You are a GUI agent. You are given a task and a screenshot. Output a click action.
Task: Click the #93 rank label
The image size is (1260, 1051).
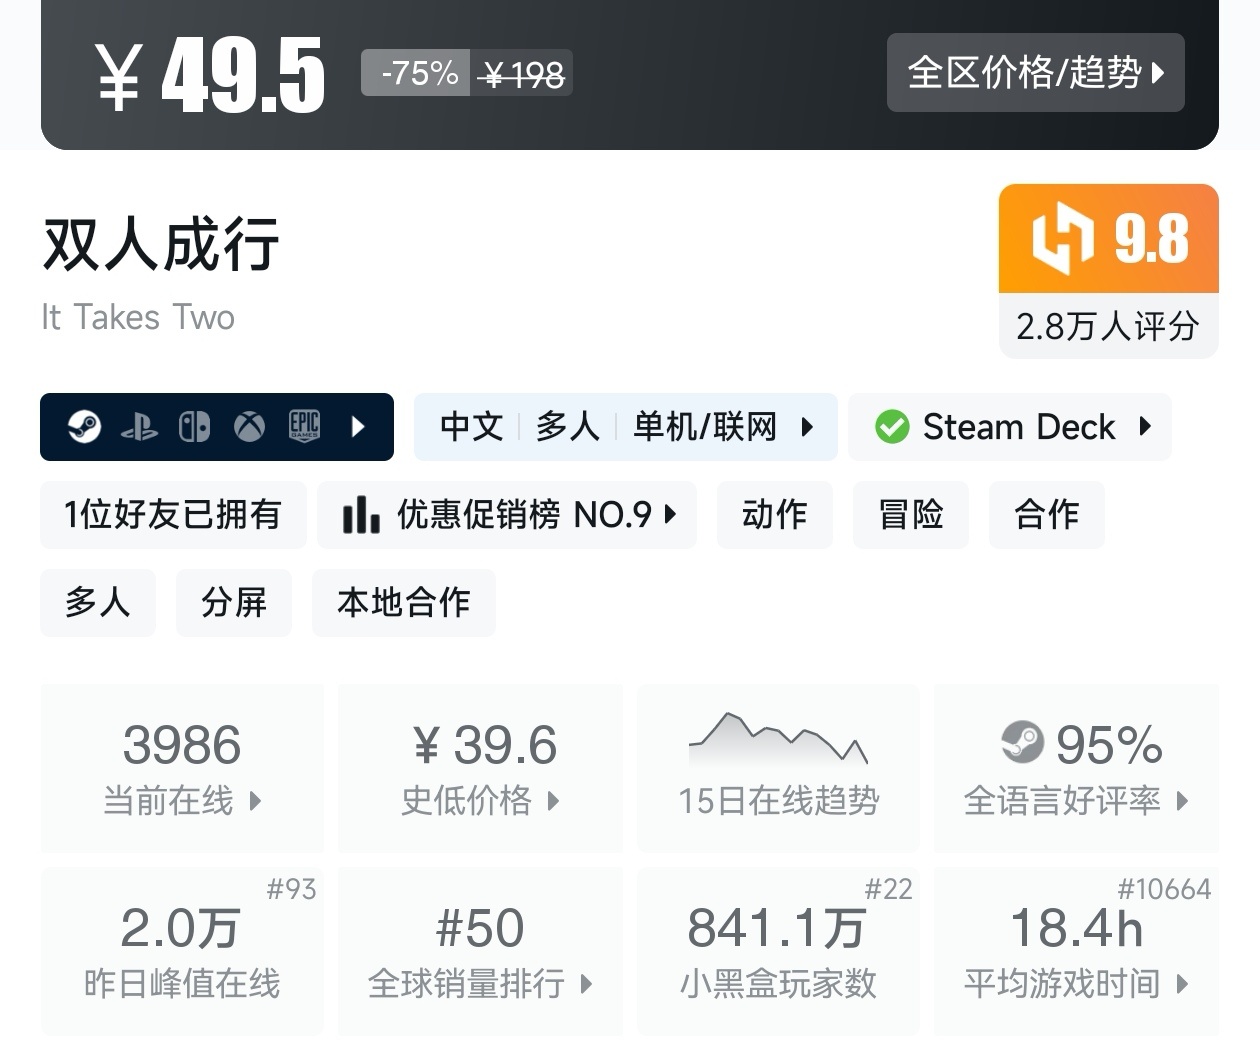291,888
